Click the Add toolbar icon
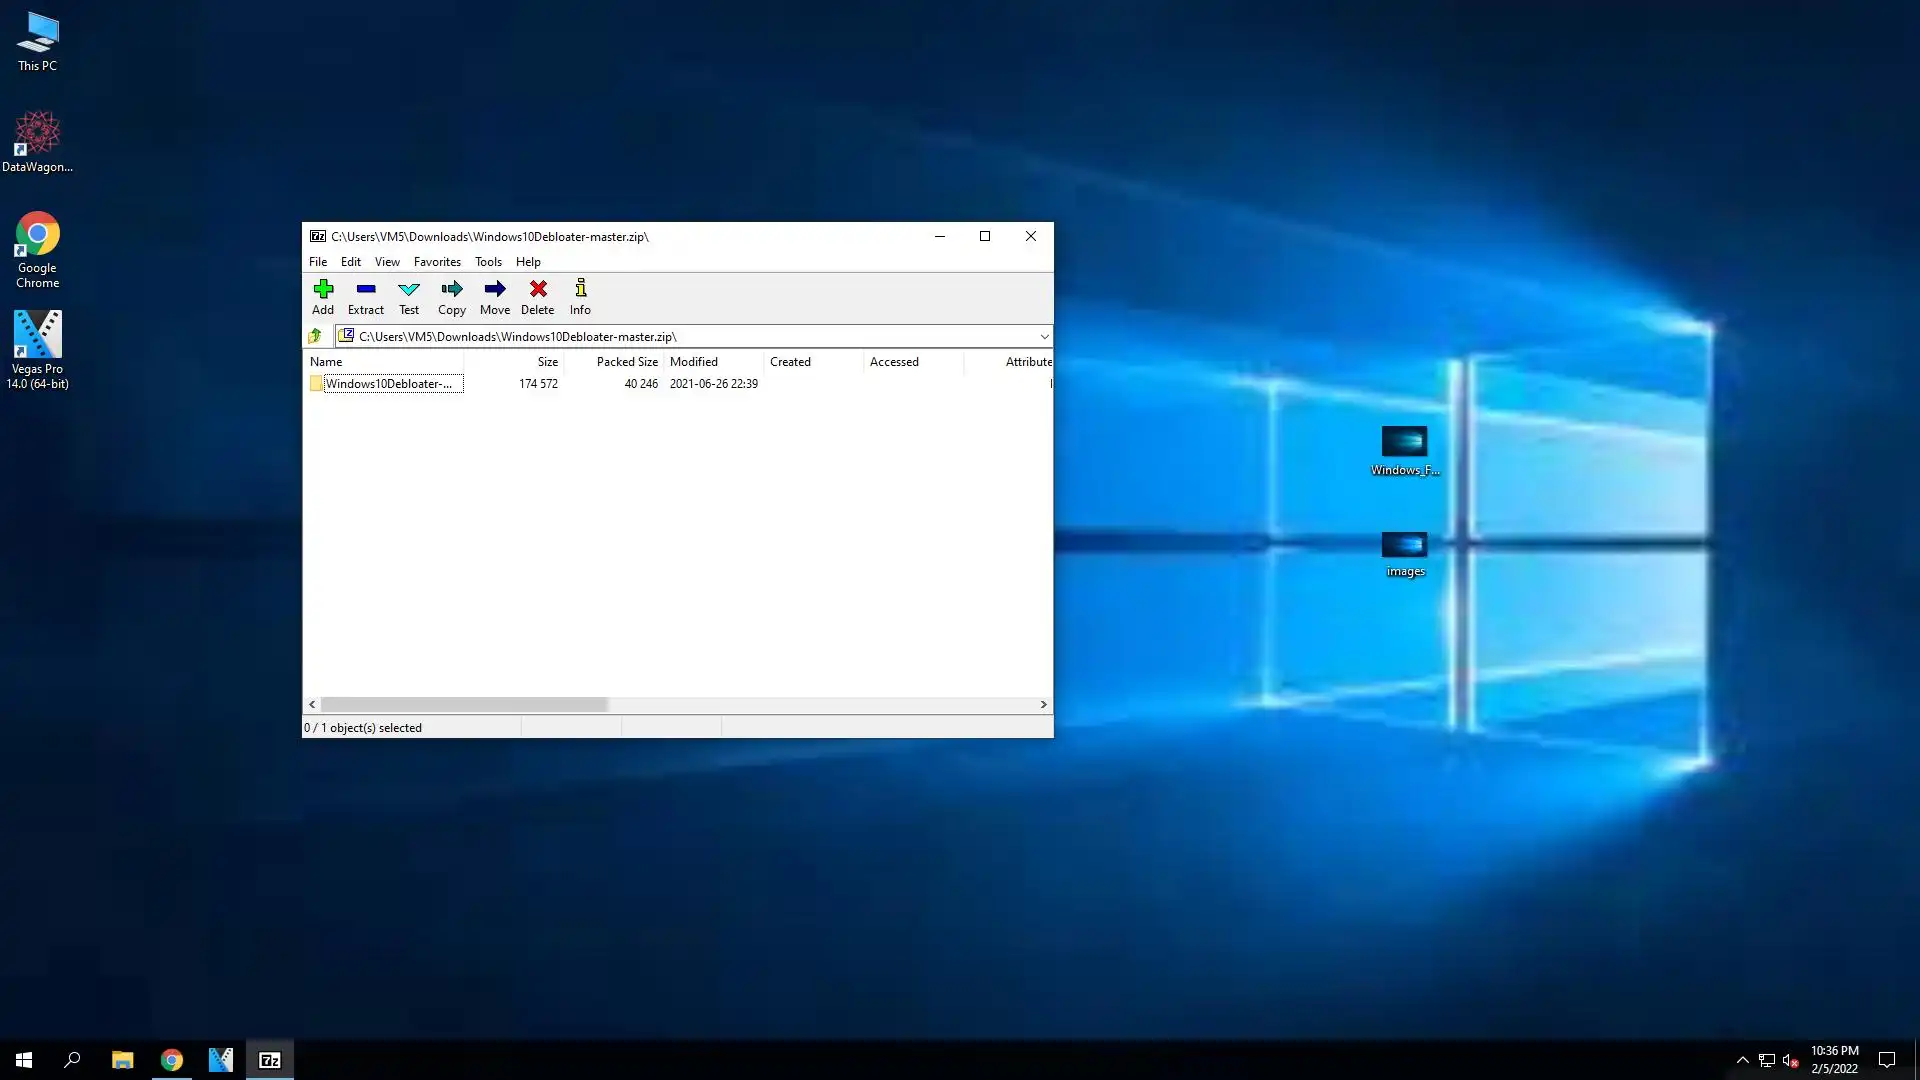The width and height of the screenshot is (1920, 1080). click(x=323, y=296)
